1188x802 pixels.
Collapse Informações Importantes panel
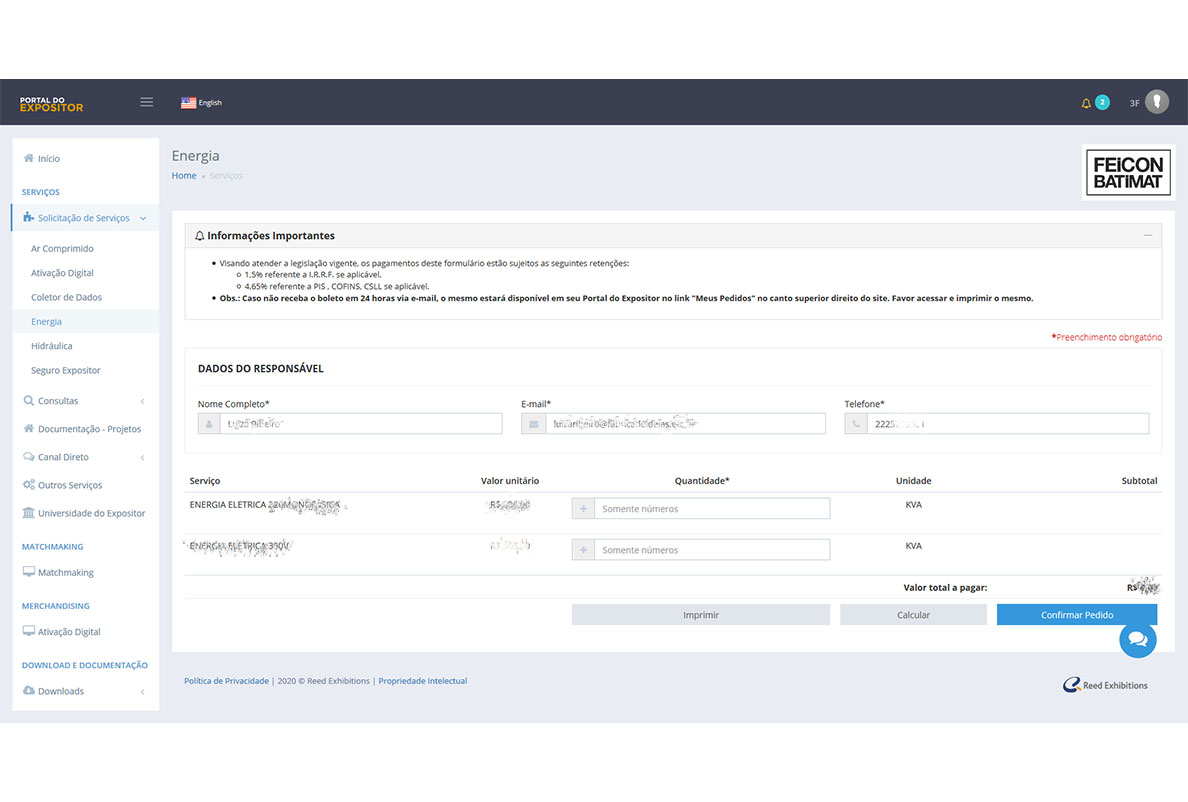click(1148, 236)
